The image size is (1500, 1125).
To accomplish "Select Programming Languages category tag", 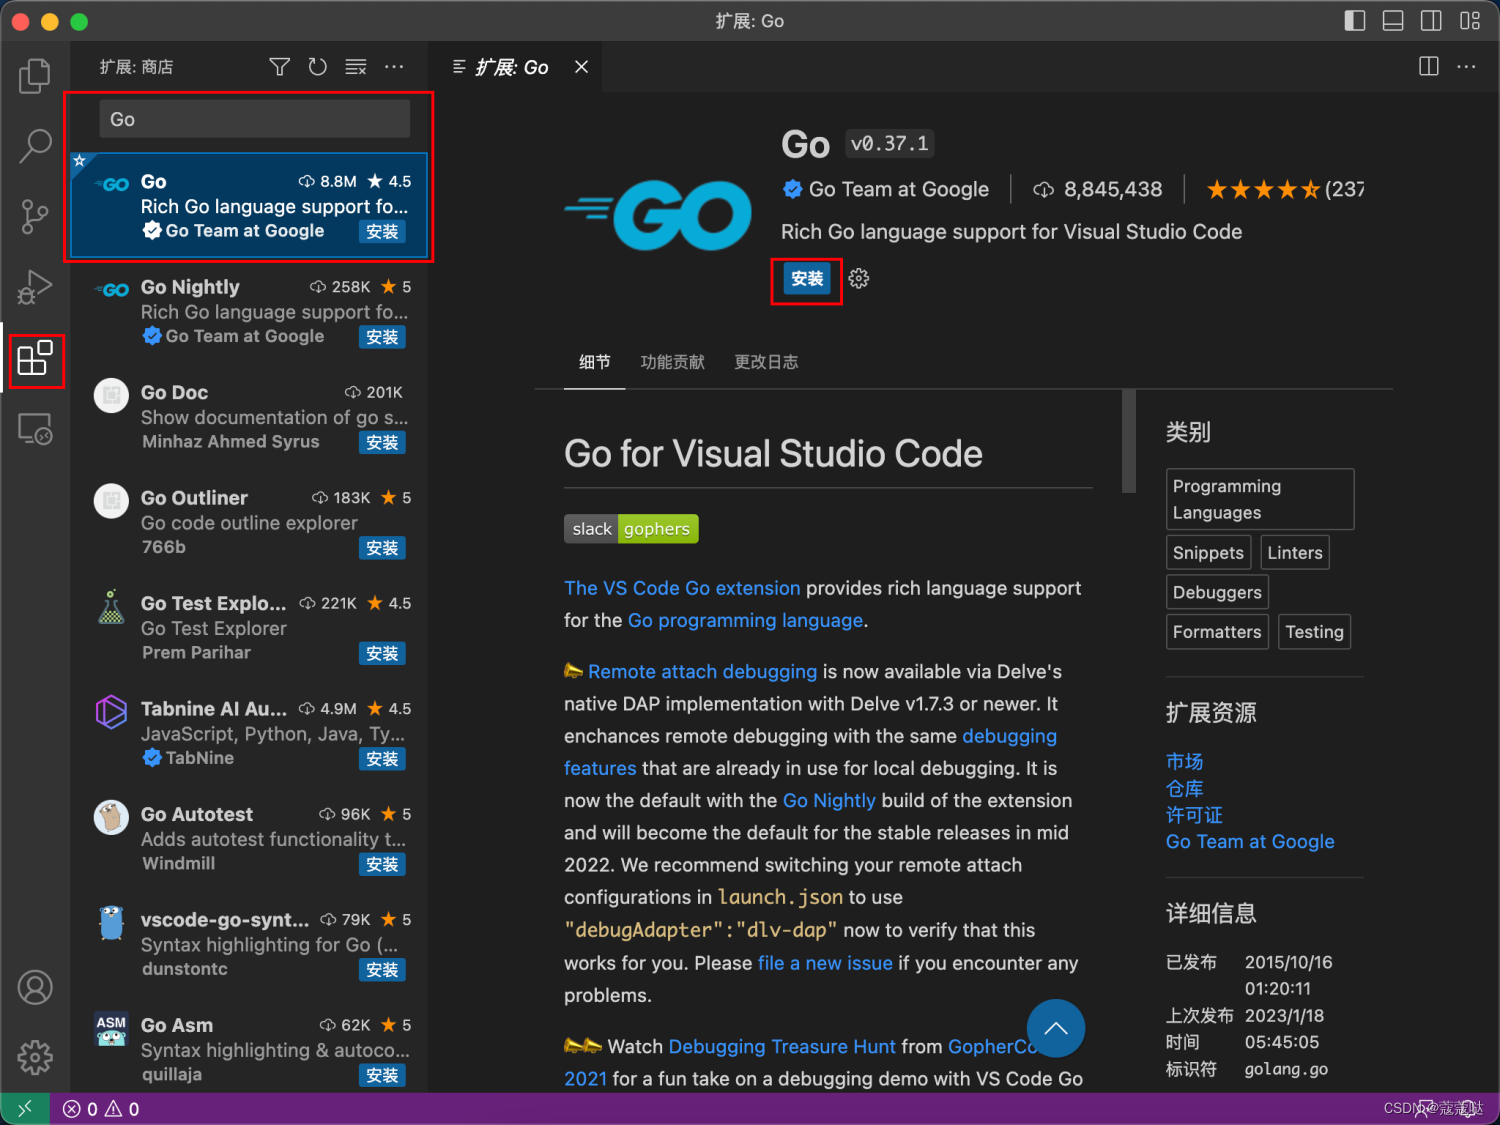I will click(1260, 499).
